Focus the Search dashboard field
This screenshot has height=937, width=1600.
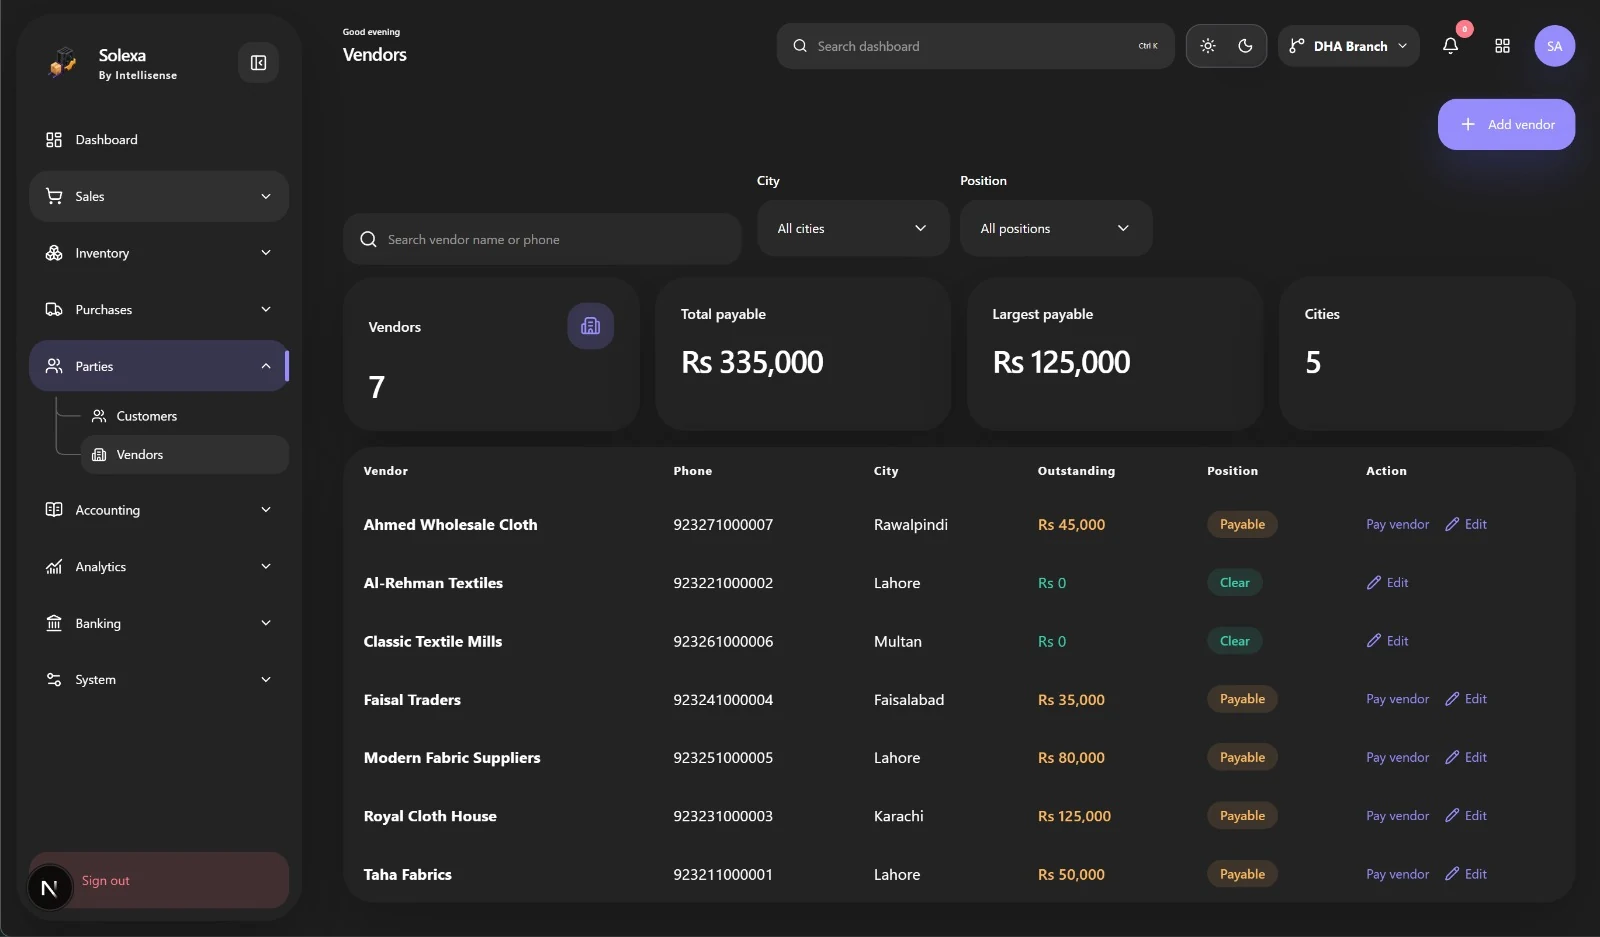[975, 46]
